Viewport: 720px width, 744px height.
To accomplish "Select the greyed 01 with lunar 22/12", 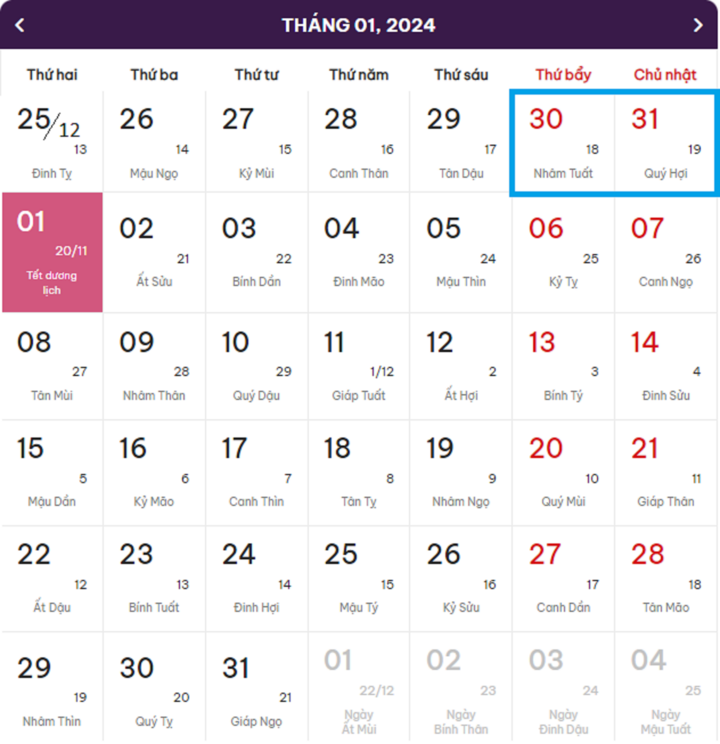I will coord(359,687).
